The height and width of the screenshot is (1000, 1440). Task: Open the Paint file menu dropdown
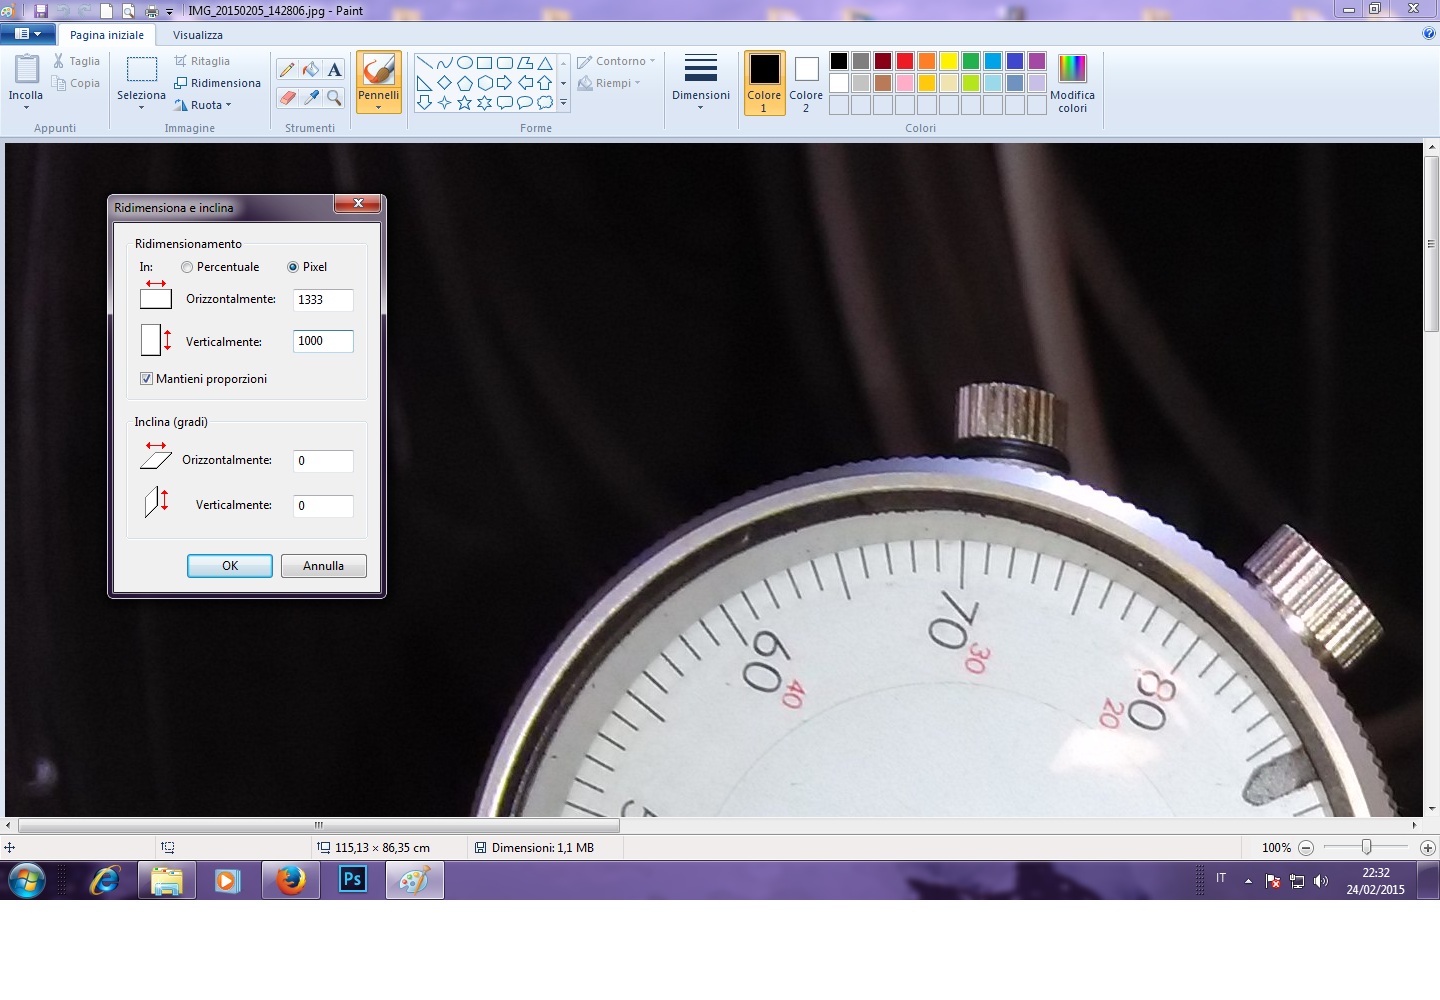click(27, 34)
